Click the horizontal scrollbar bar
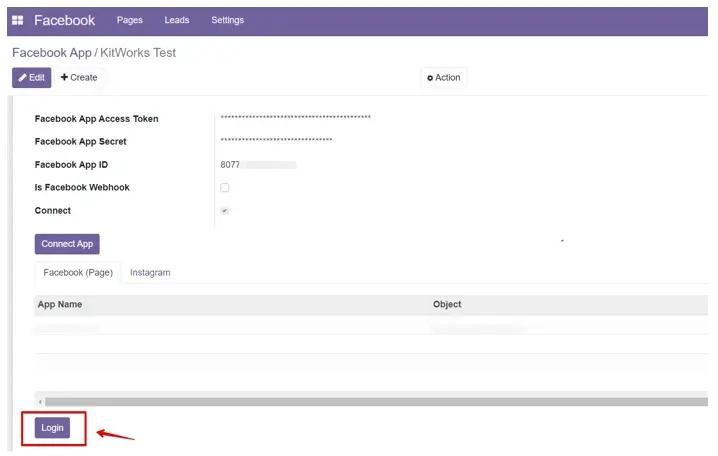The image size is (718, 456). point(376,402)
